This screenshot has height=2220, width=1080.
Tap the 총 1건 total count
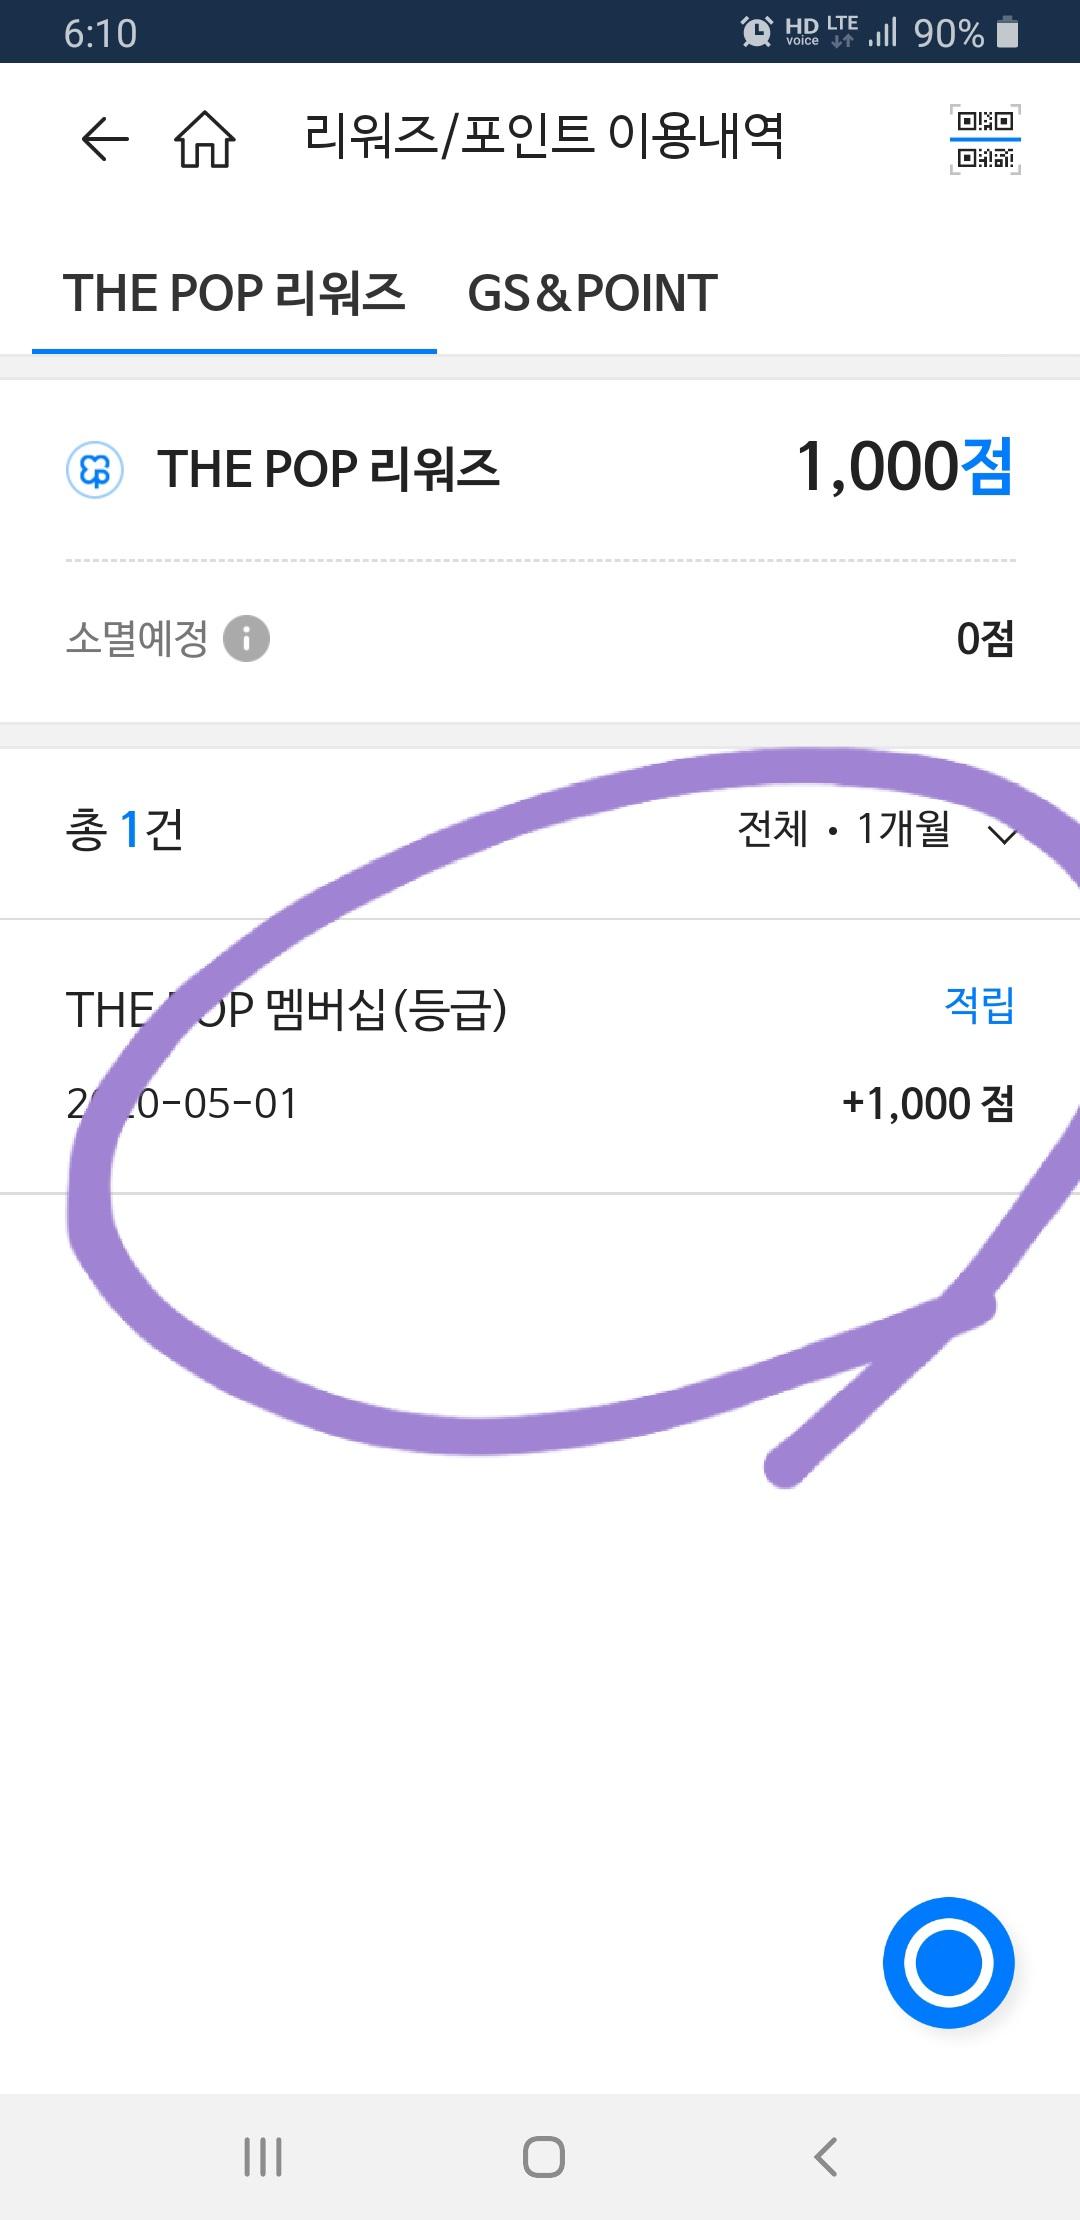pyautogui.click(x=125, y=830)
